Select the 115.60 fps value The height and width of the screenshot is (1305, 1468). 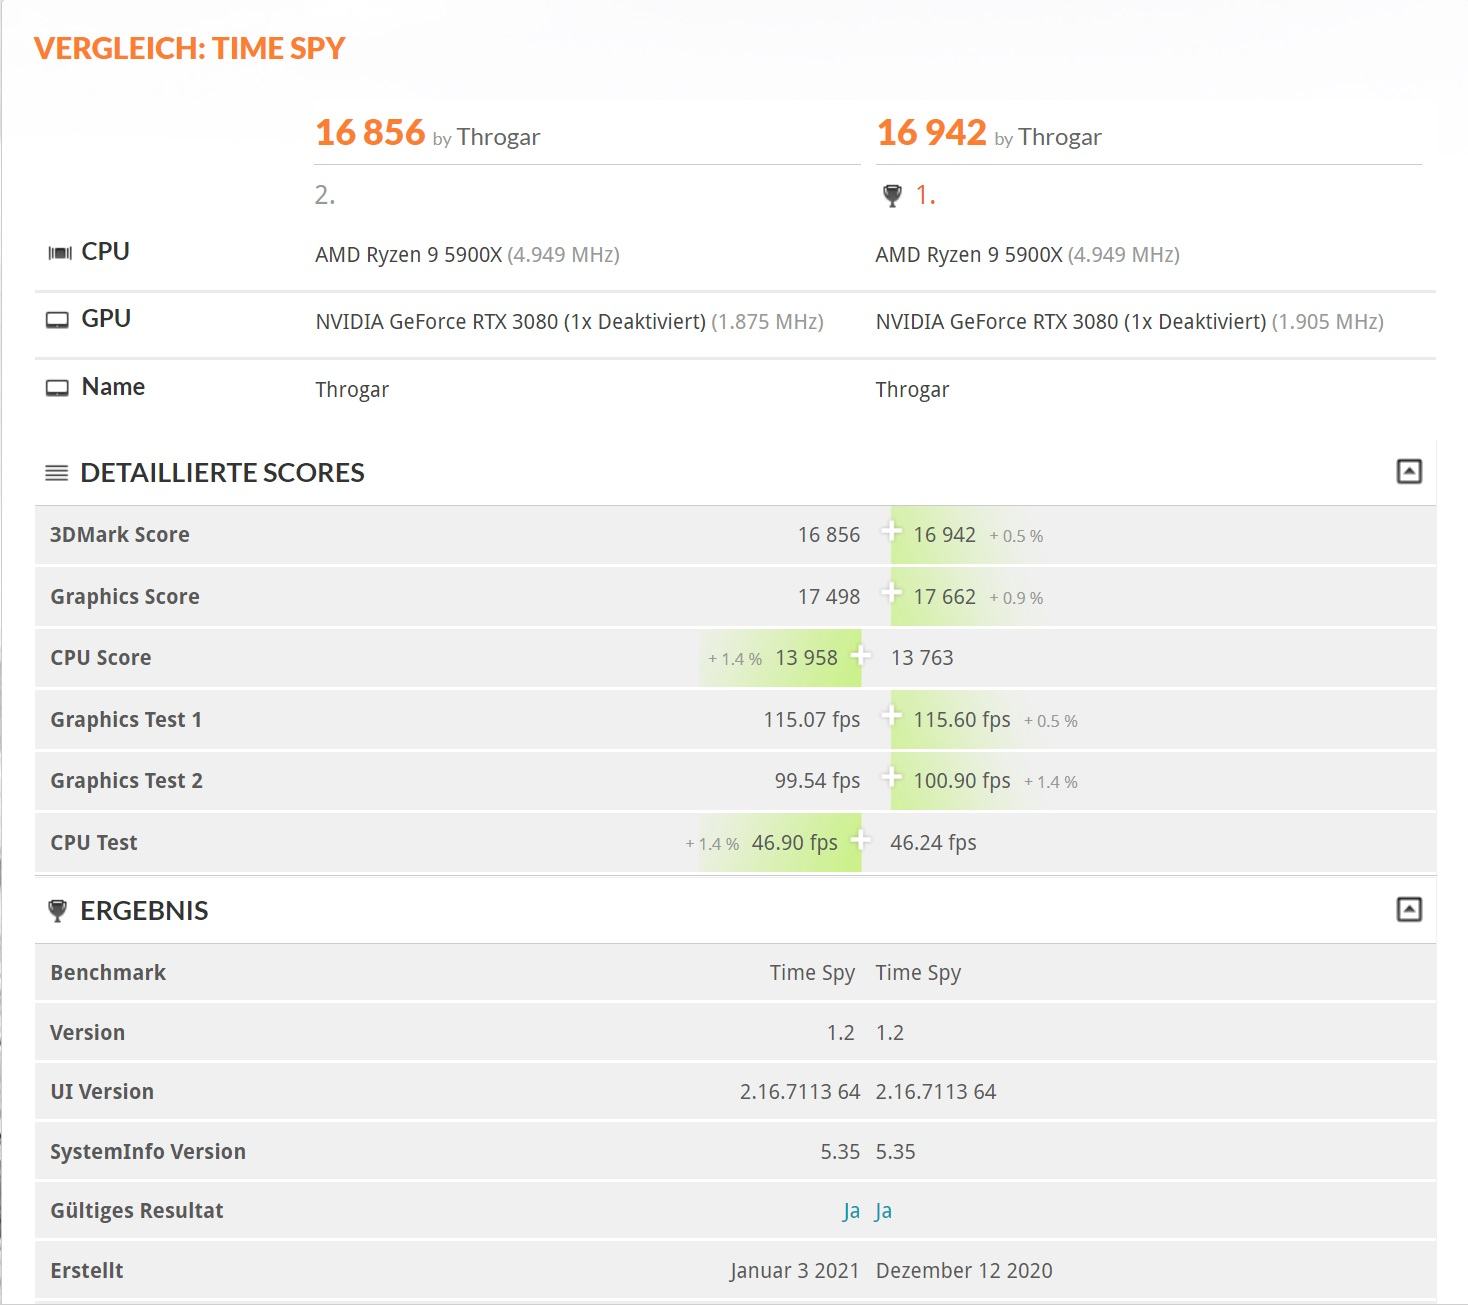coord(962,720)
